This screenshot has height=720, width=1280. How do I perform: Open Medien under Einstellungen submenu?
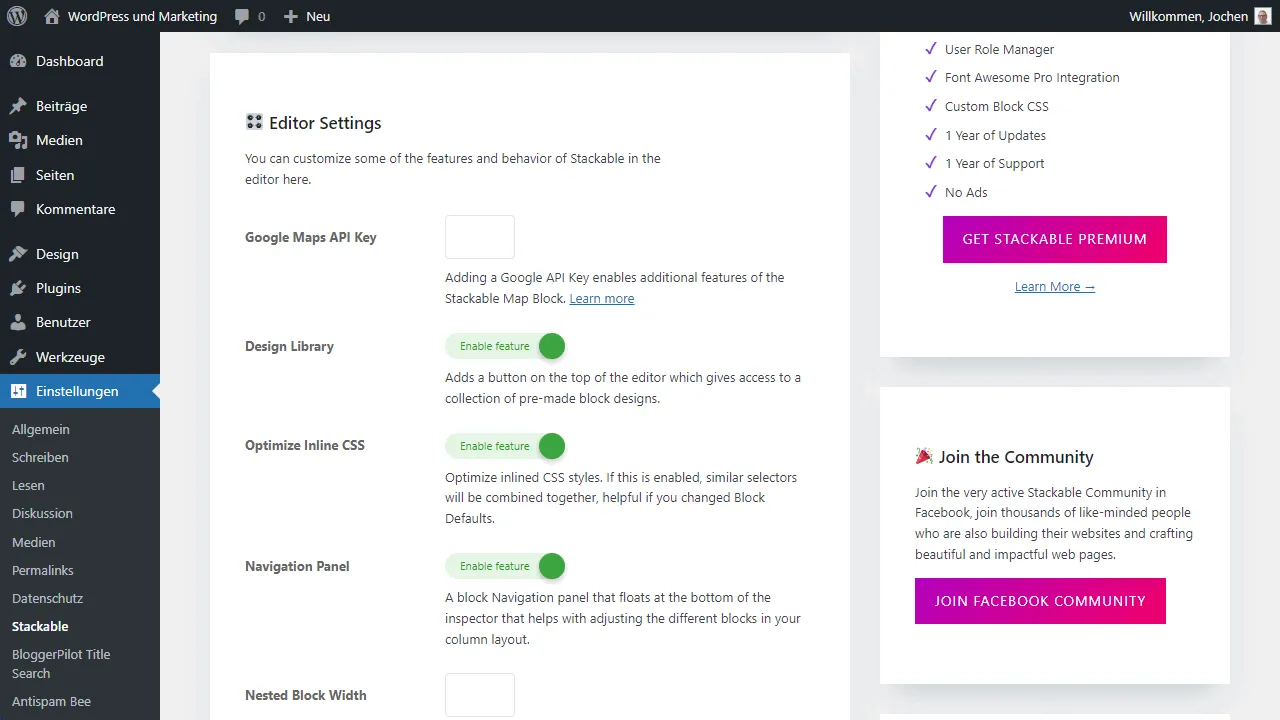point(34,542)
